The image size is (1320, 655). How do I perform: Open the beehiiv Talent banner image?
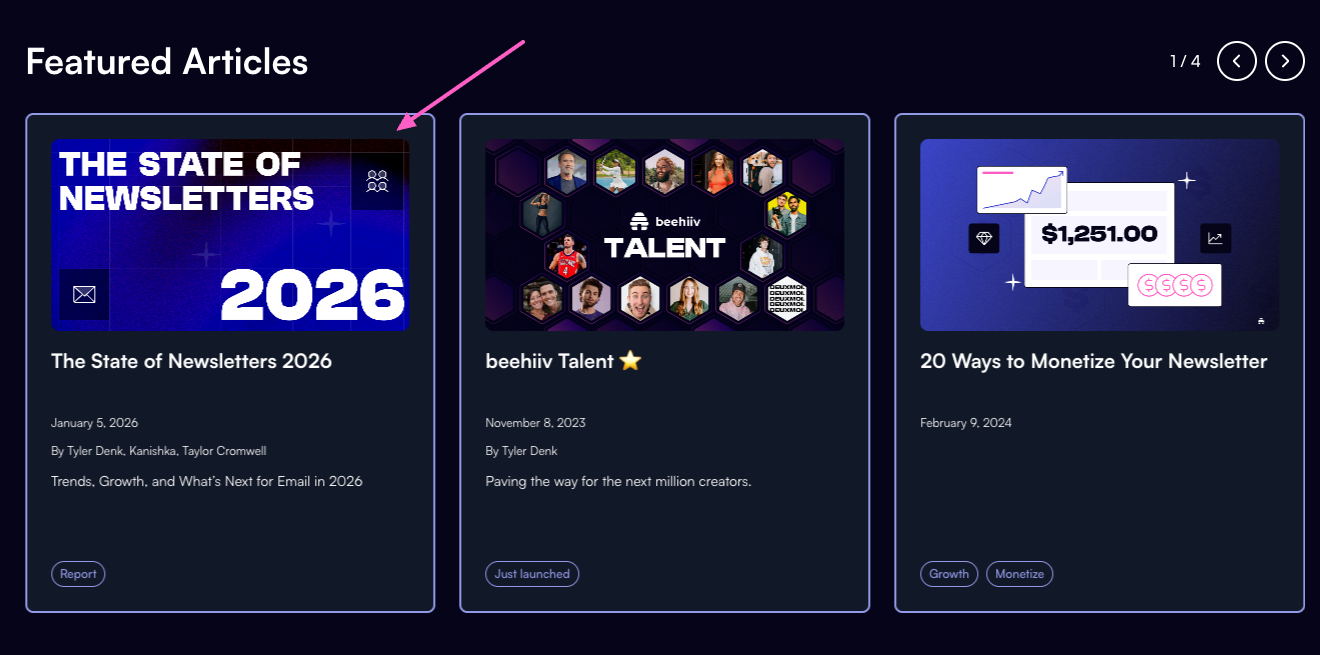pos(665,235)
